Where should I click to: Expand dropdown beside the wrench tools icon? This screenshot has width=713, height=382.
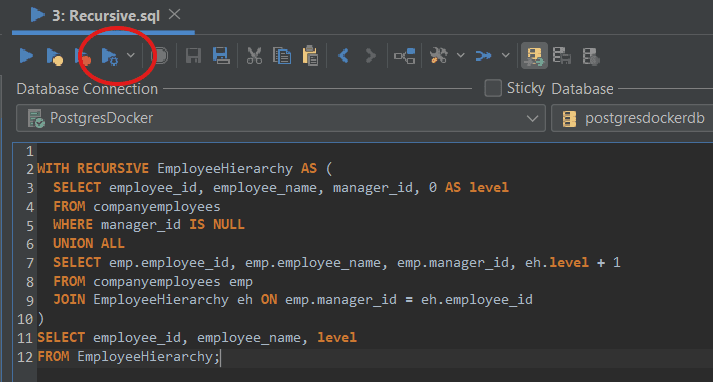461,55
